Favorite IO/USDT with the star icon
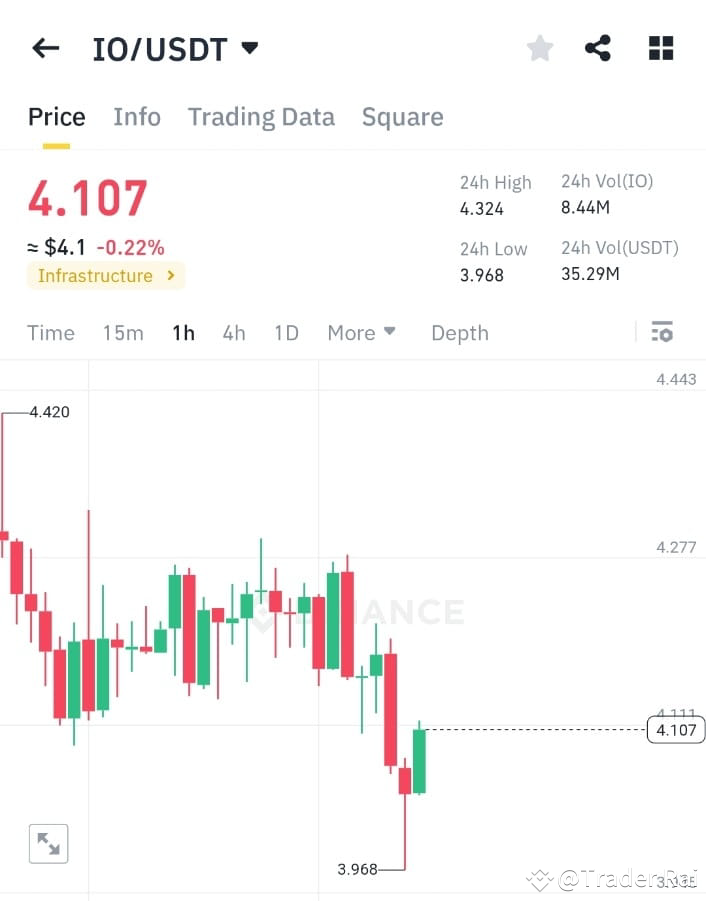 pyautogui.click(x=539, y=47)
